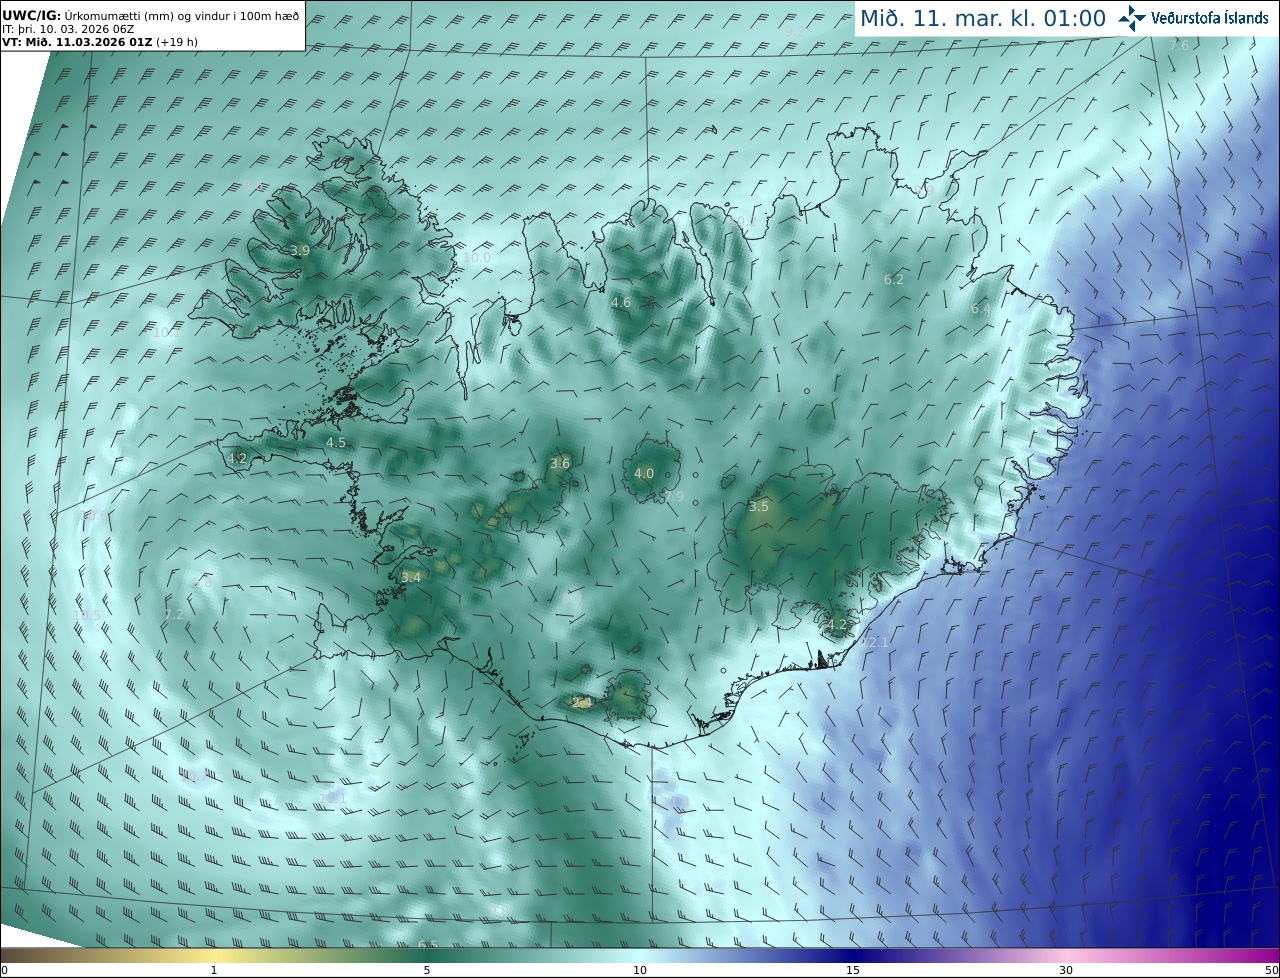This screenshot has width=1280, height=978.
Task: Click the map value 10.0 east of the Westfjords
Action: (x=477, y=257)
